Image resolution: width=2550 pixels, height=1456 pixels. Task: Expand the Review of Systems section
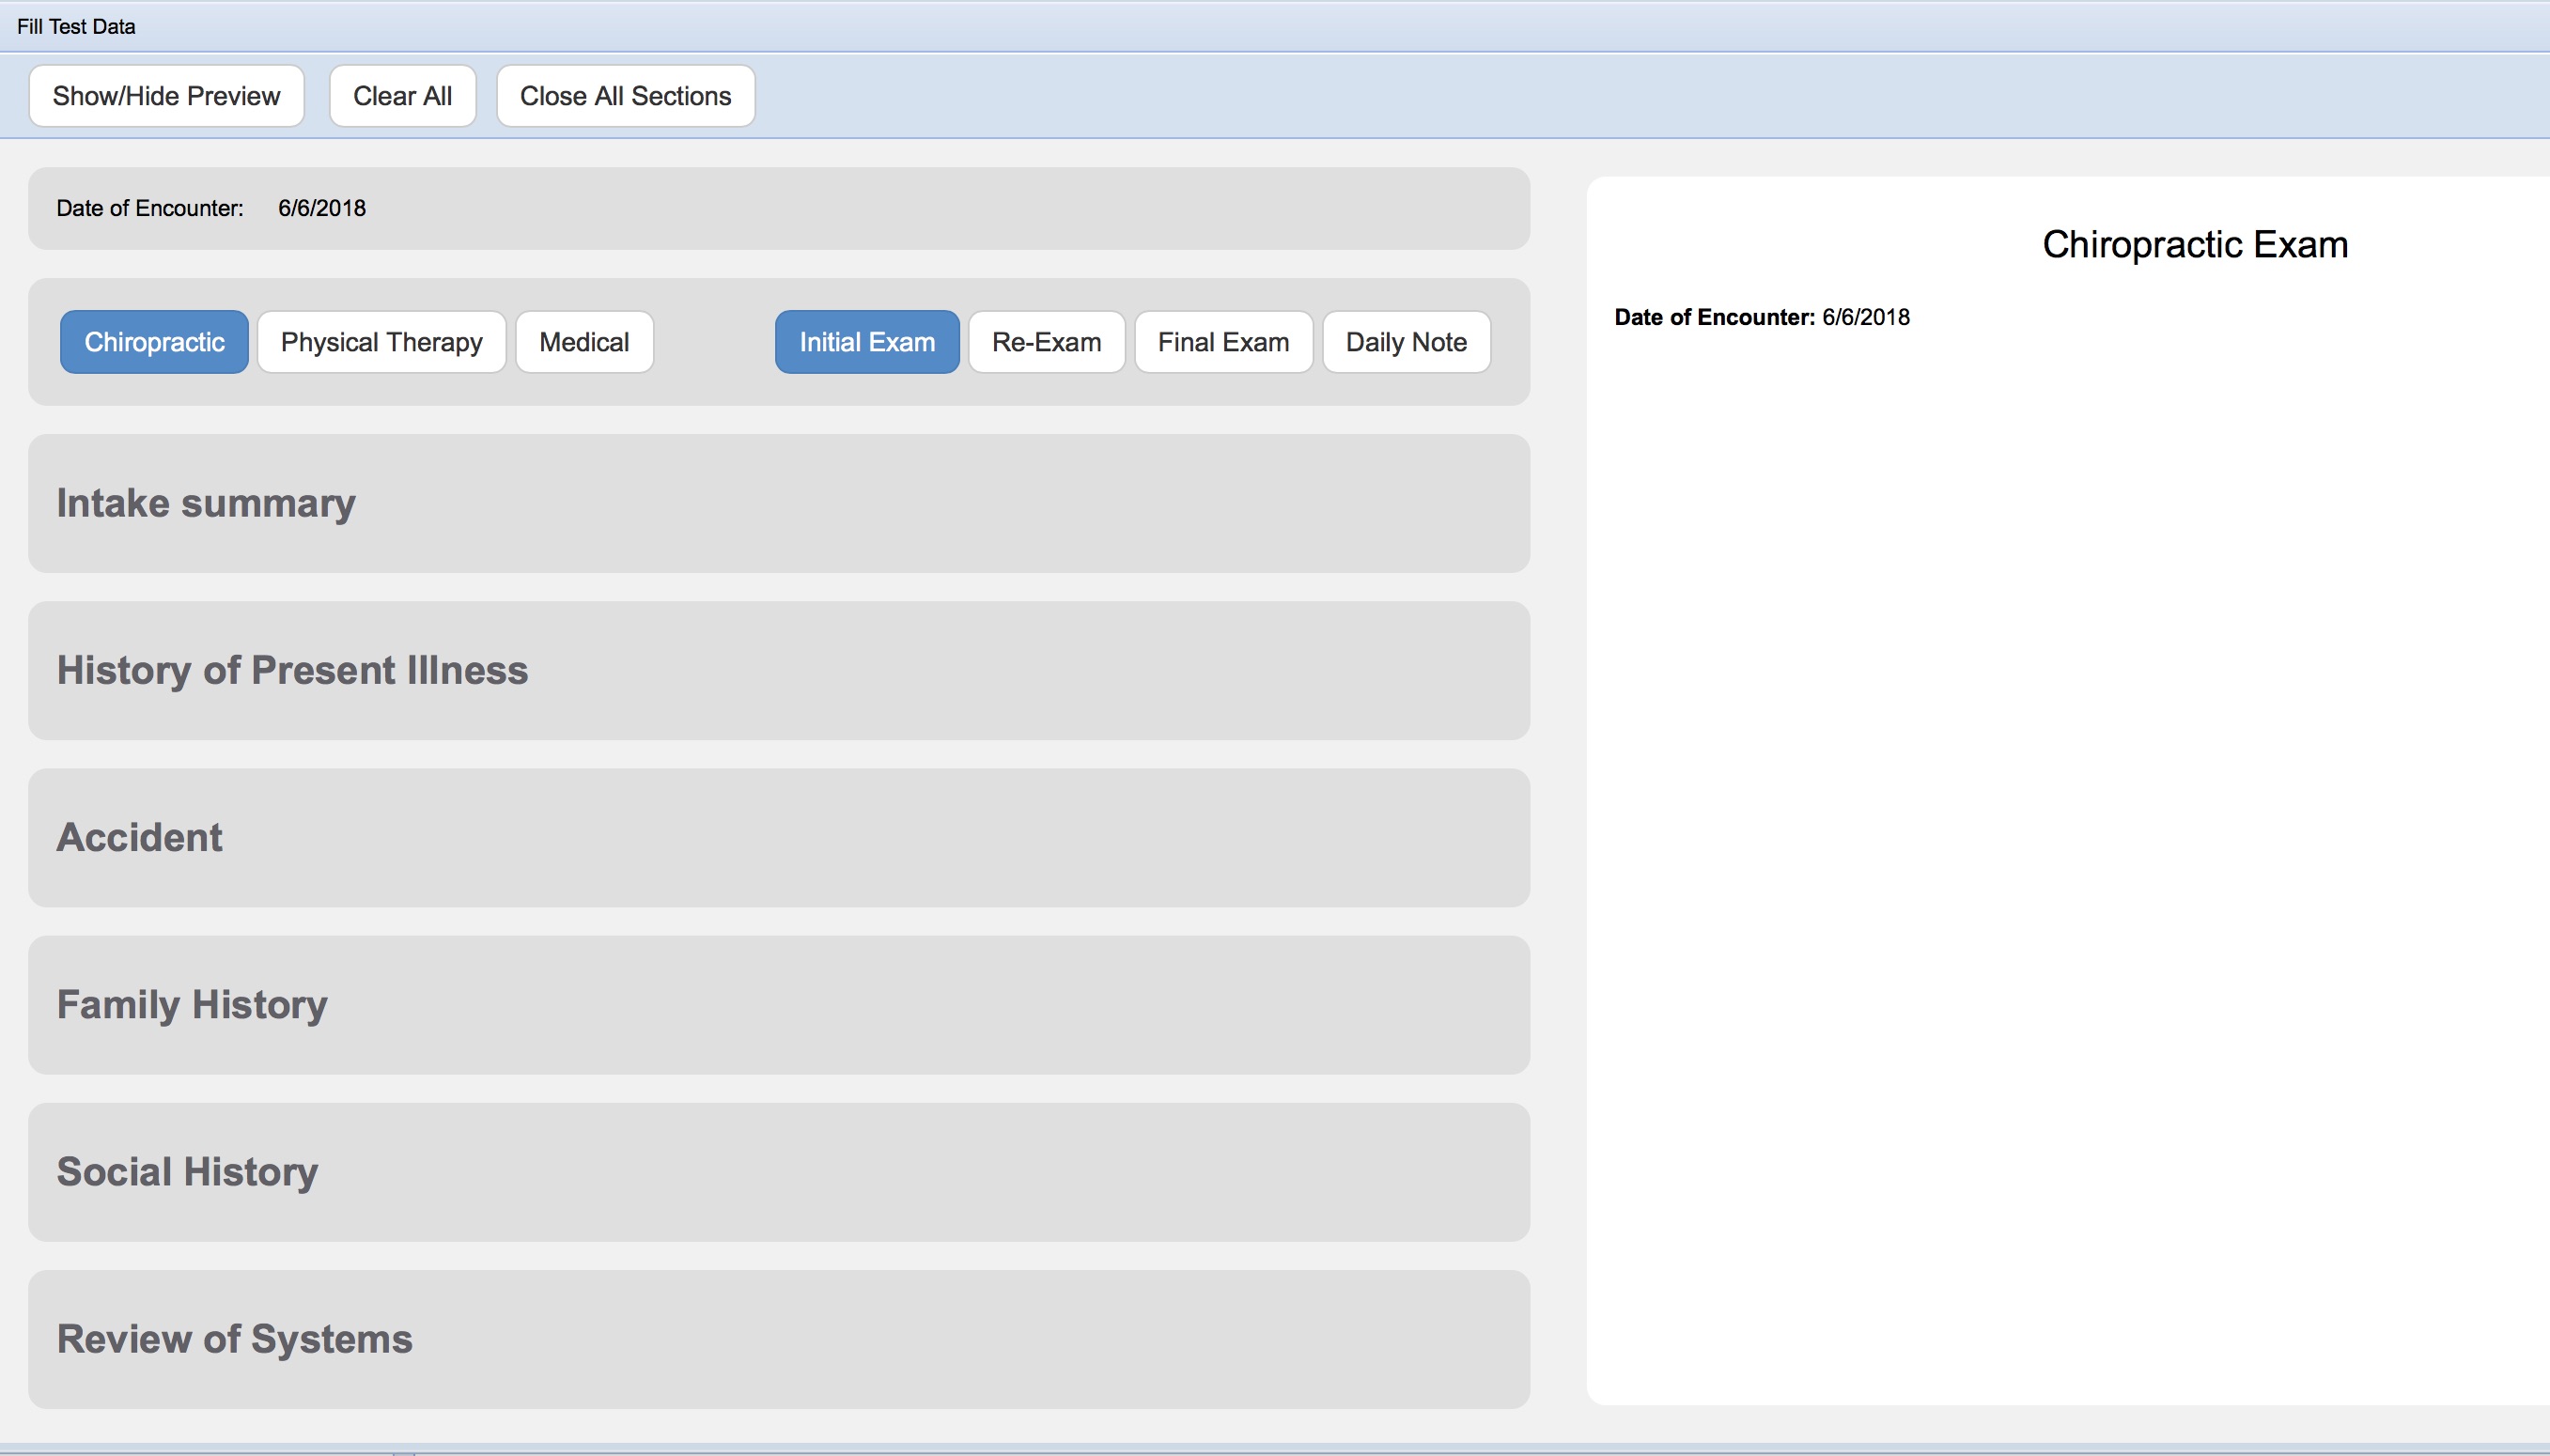click(x=234, y=1338)
